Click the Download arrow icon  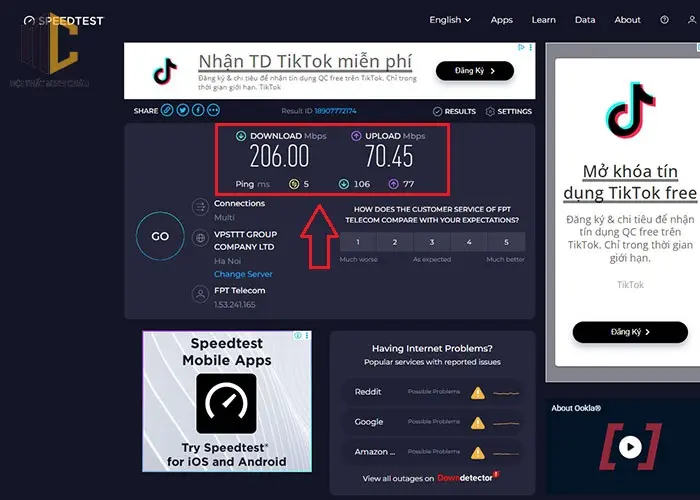click(x=241, y=136)
